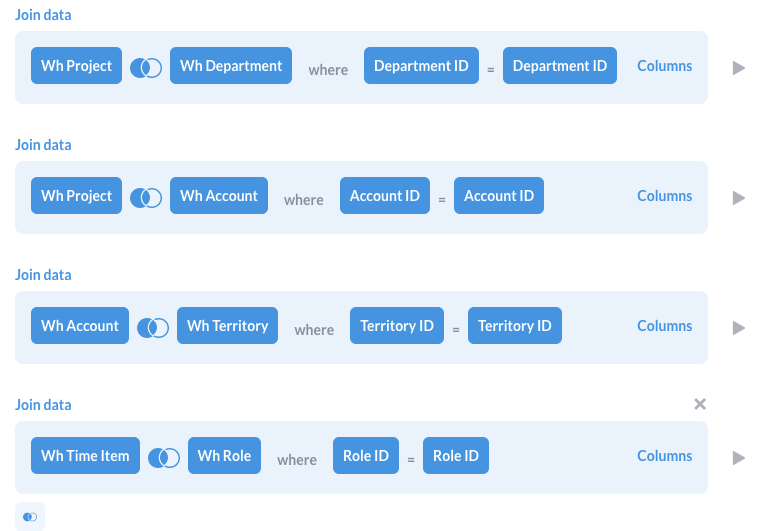Change join type between Wh Account and Wh Territory
Viewport: 760px width, 531px height.
pyautogui.click(x=153, y=328)
